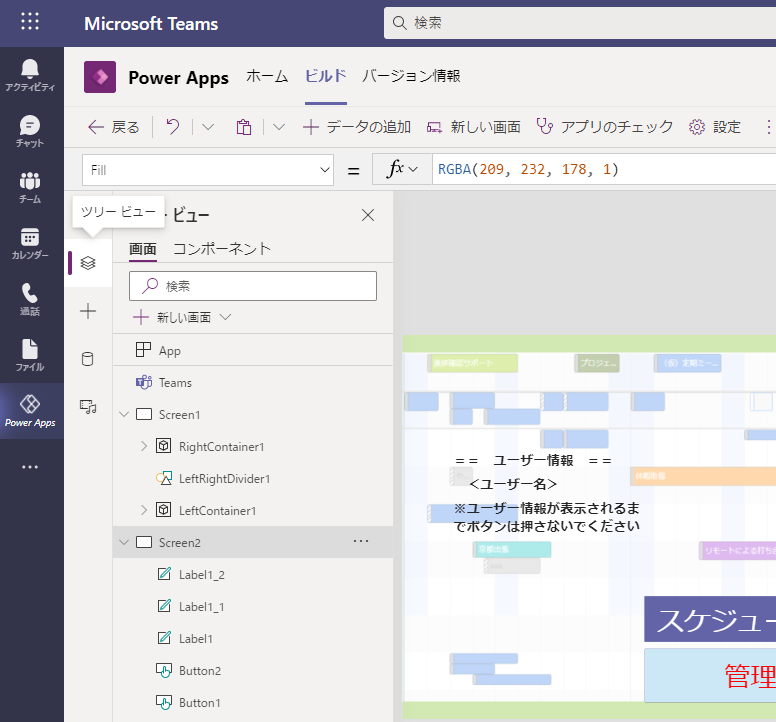The width and height of the screenshot is (776, 722).
Task: Open 設定 settings in toolbar
Action: coord(715,127)
